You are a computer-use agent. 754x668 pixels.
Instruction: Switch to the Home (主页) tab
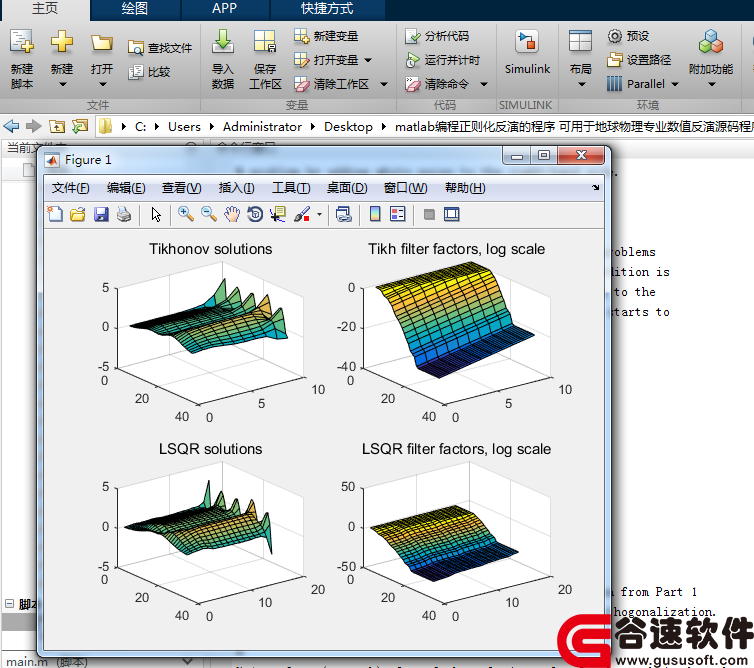click(x=45, y=9)
